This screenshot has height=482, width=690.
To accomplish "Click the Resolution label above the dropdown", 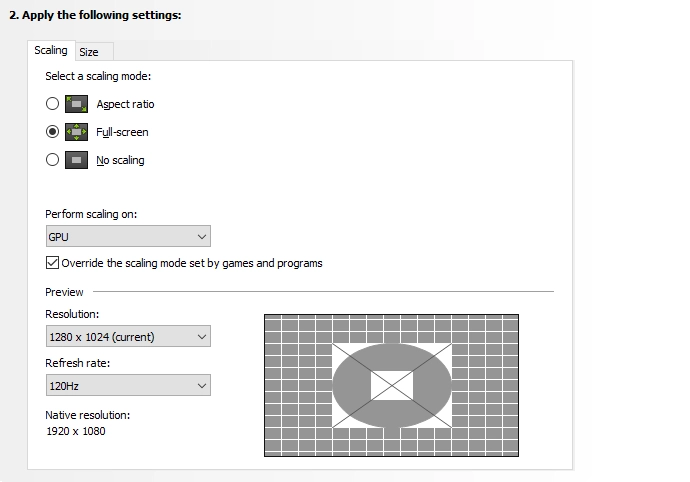I will tap(72, 314).
